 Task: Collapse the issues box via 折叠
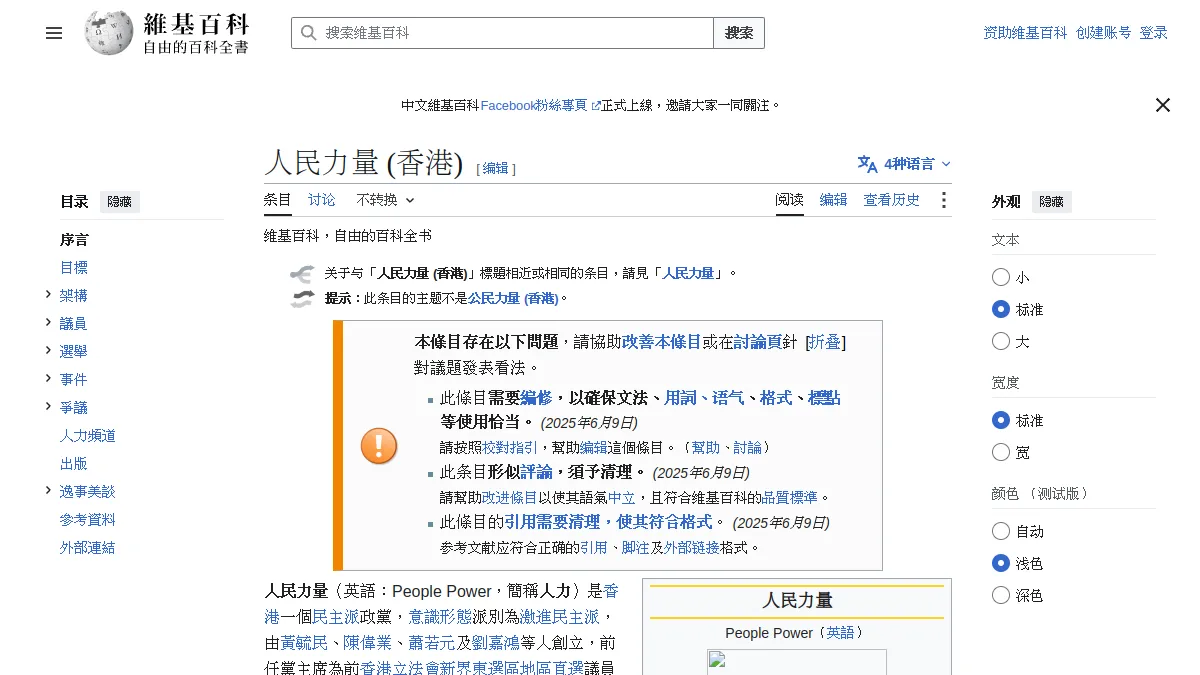[825, 342]
